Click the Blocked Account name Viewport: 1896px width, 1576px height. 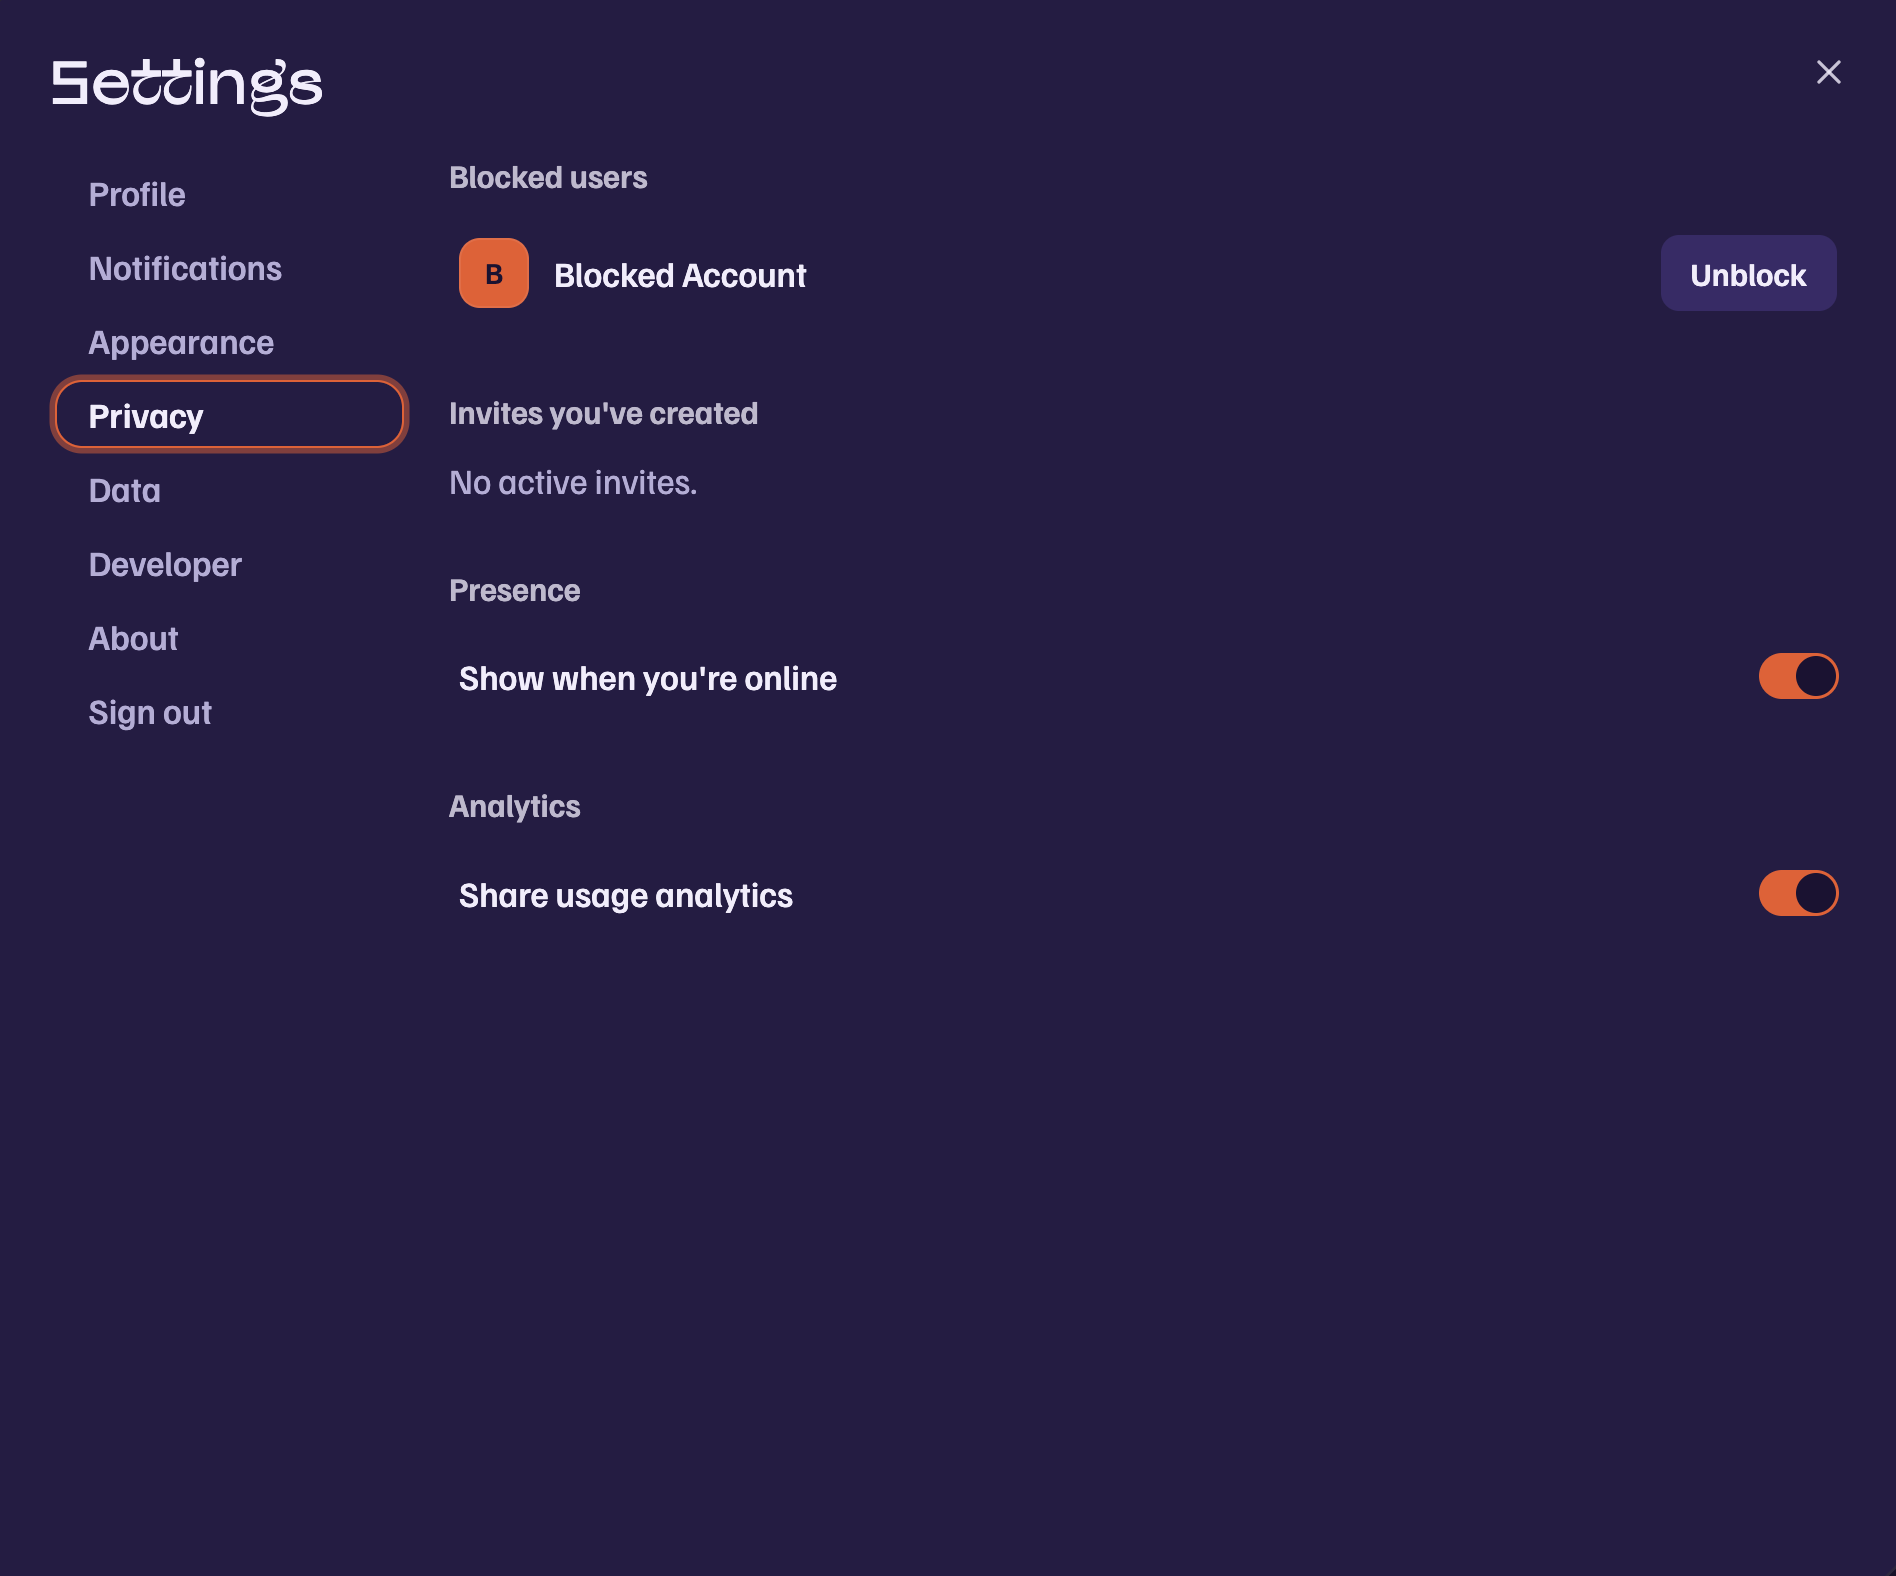point(680,275)
